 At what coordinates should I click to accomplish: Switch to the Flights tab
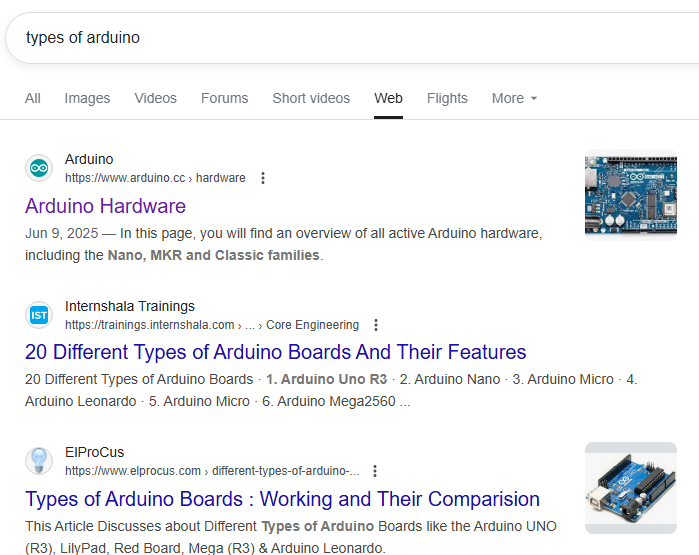coord(447,98)
